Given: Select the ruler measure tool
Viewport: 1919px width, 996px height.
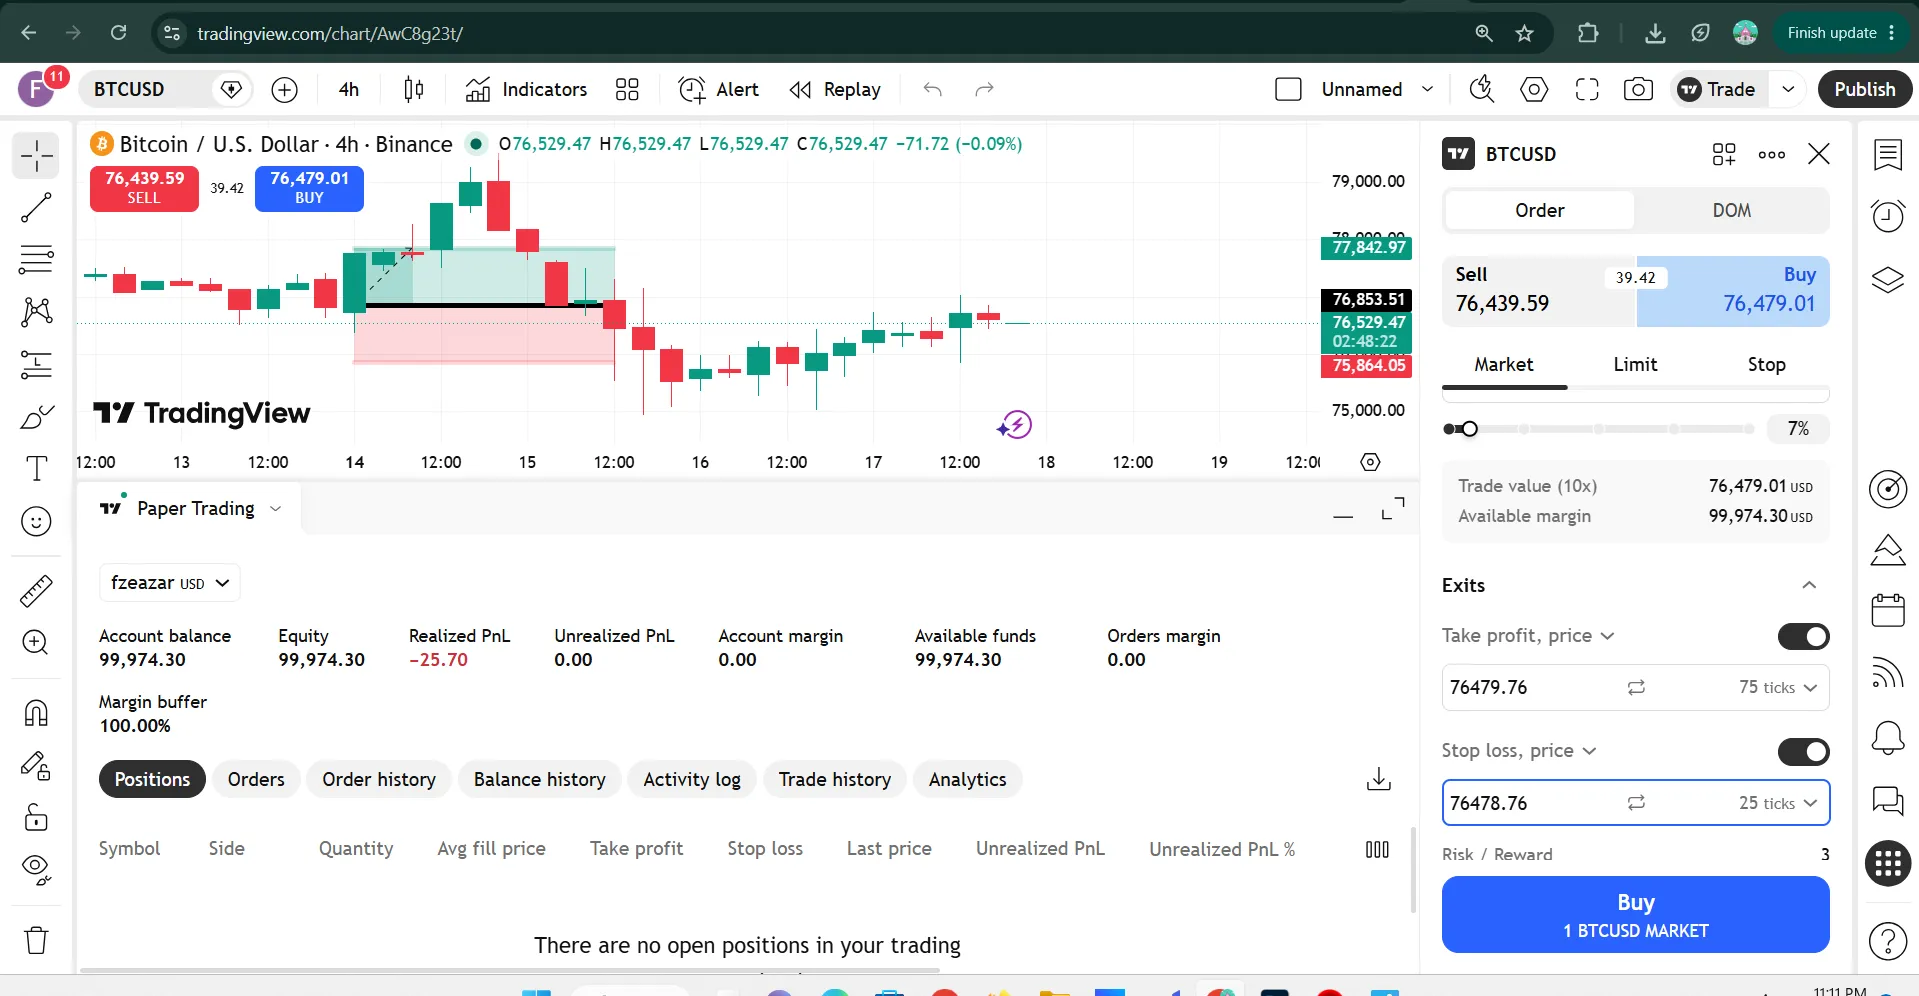Looking at the screenshot, I should point(36,591).
